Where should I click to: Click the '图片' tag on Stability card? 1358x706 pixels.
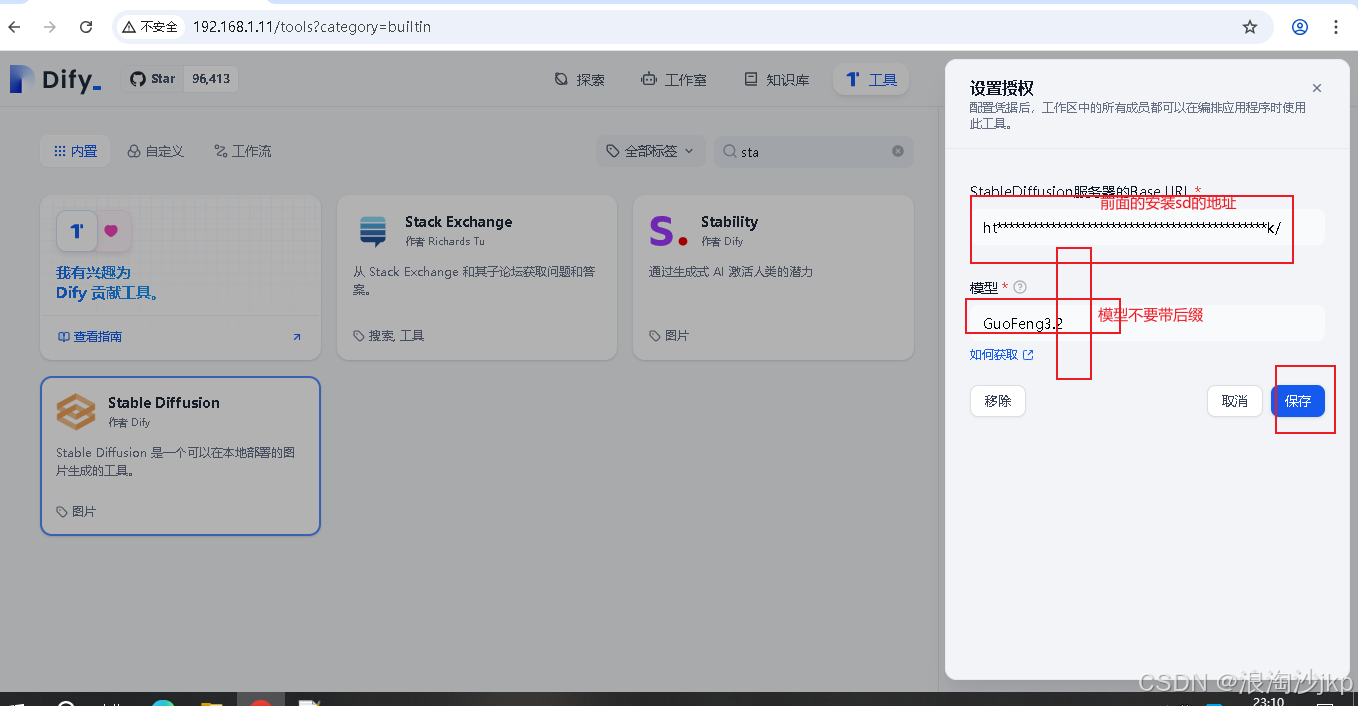point(669,335)
